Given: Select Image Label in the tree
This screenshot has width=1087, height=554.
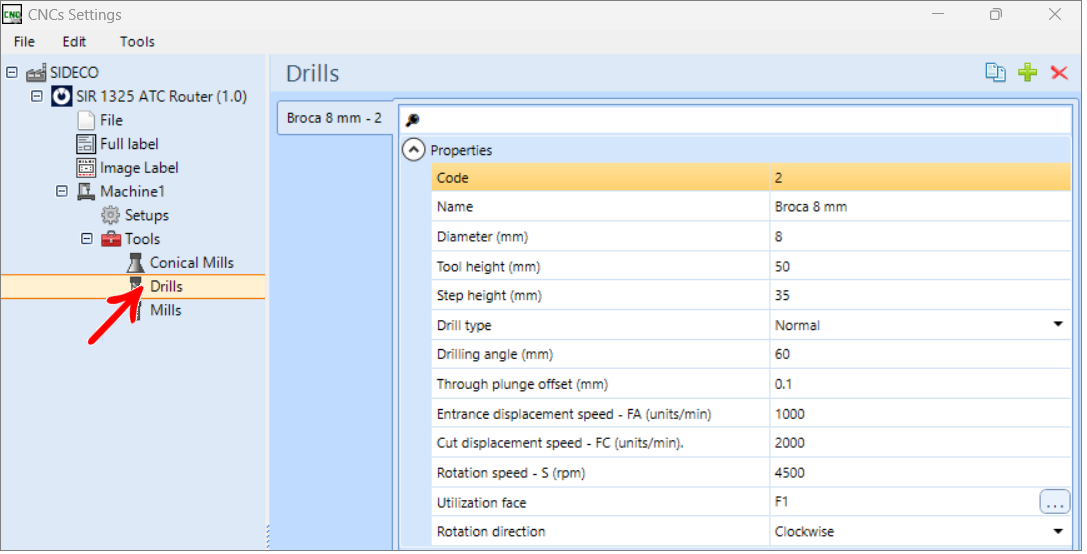Looking at the screenshot, I should 139,168.
